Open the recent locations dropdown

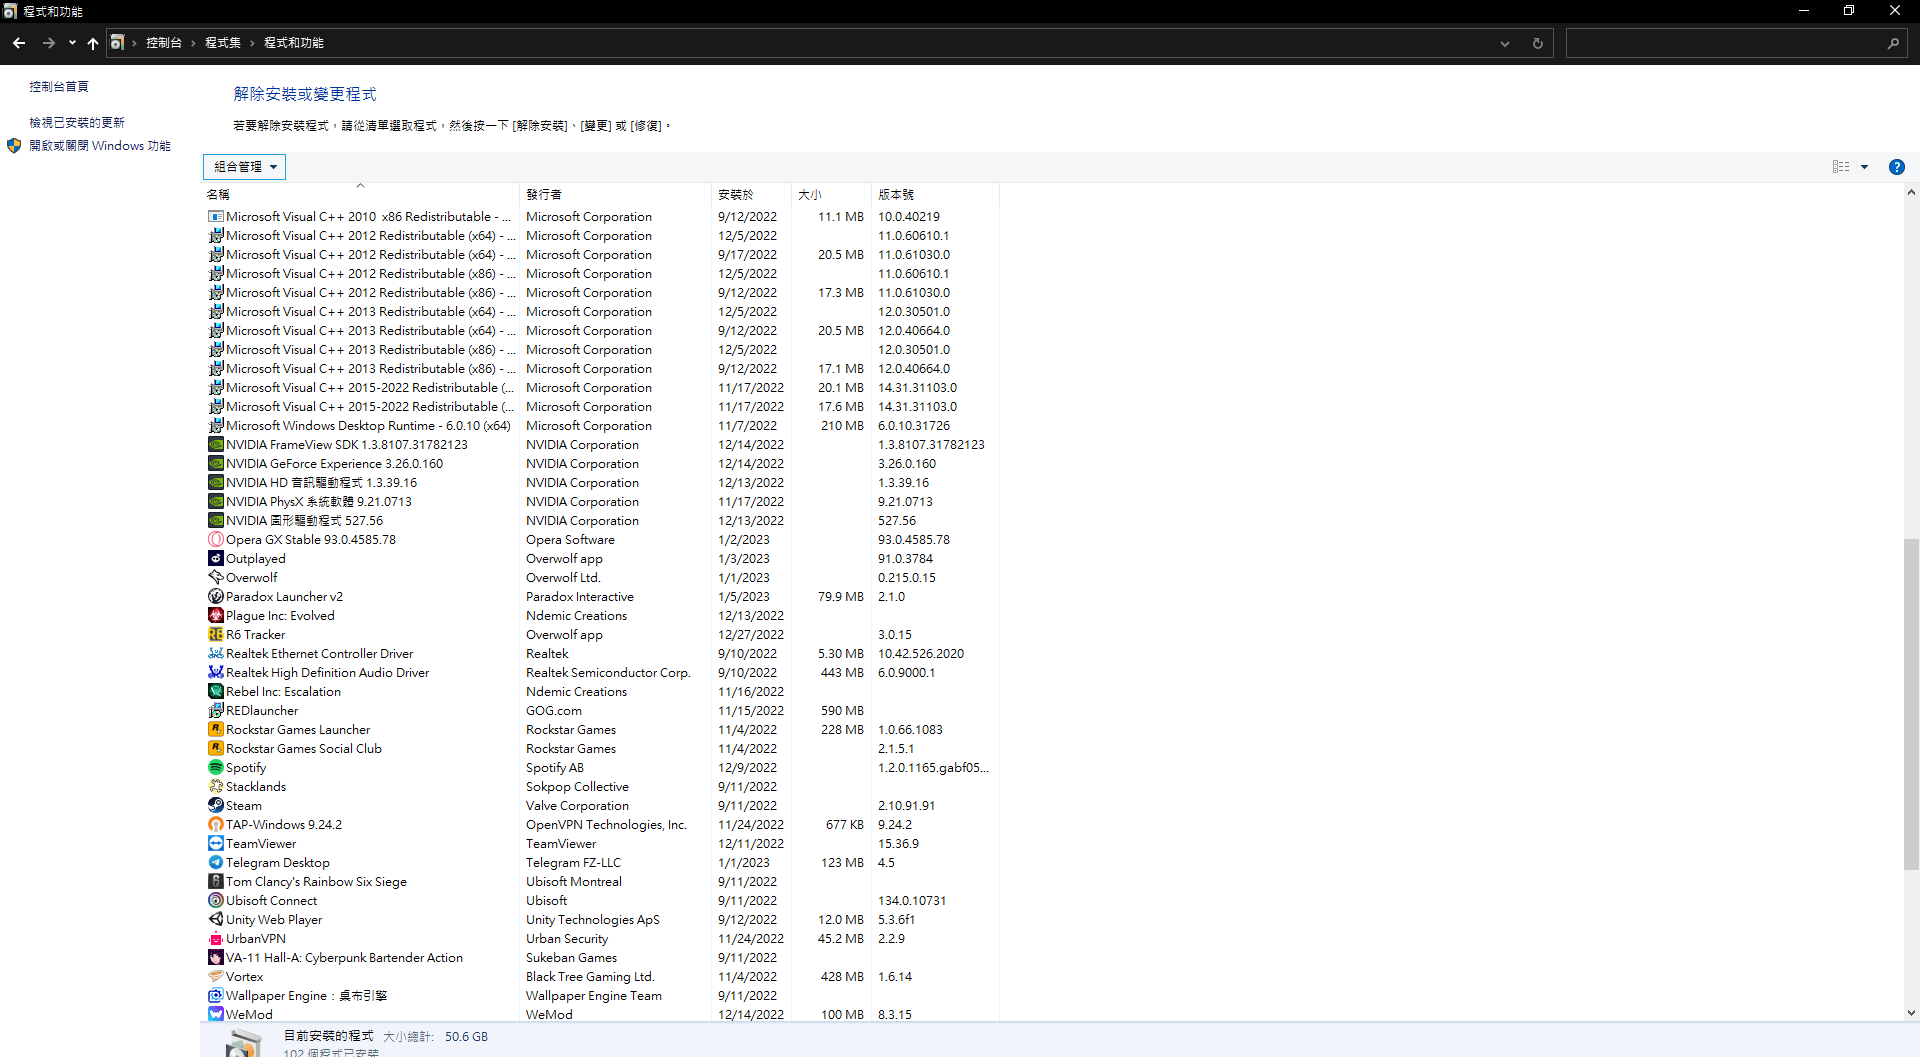tap(72, 43)
